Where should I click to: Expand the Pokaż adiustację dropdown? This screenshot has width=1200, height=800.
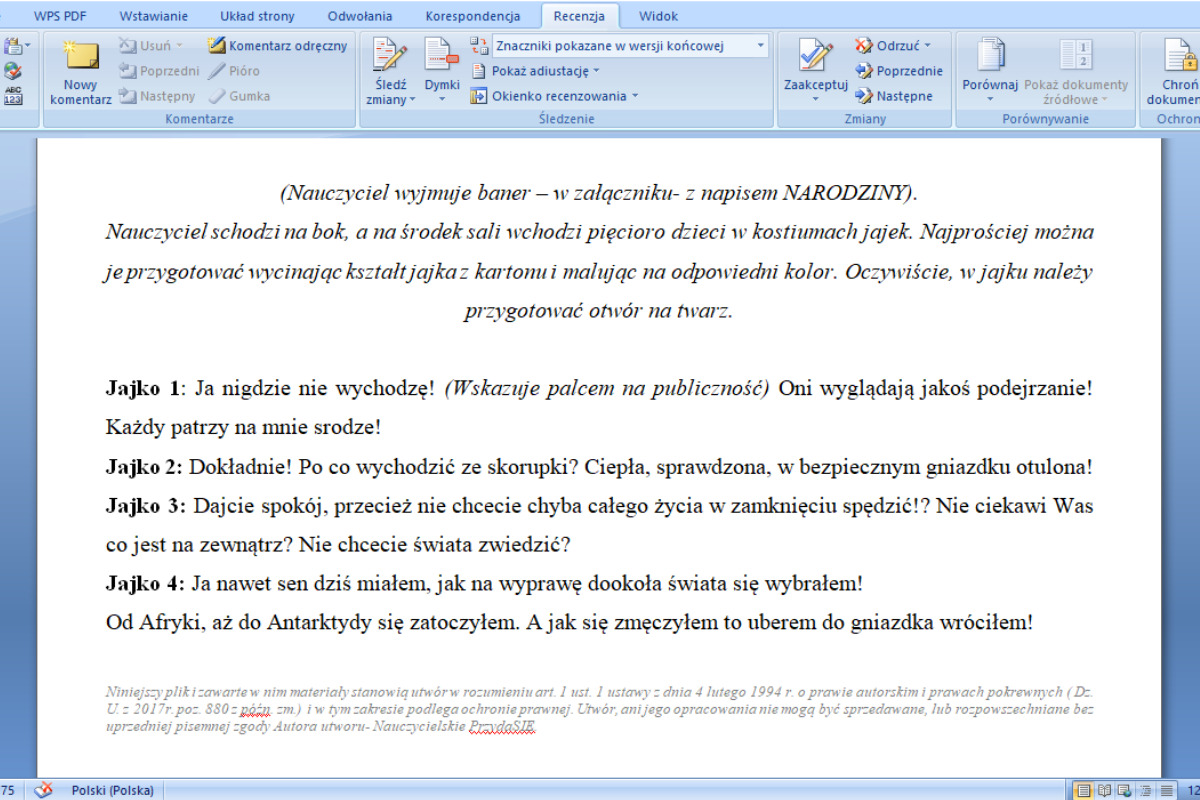tap(535, 71)
